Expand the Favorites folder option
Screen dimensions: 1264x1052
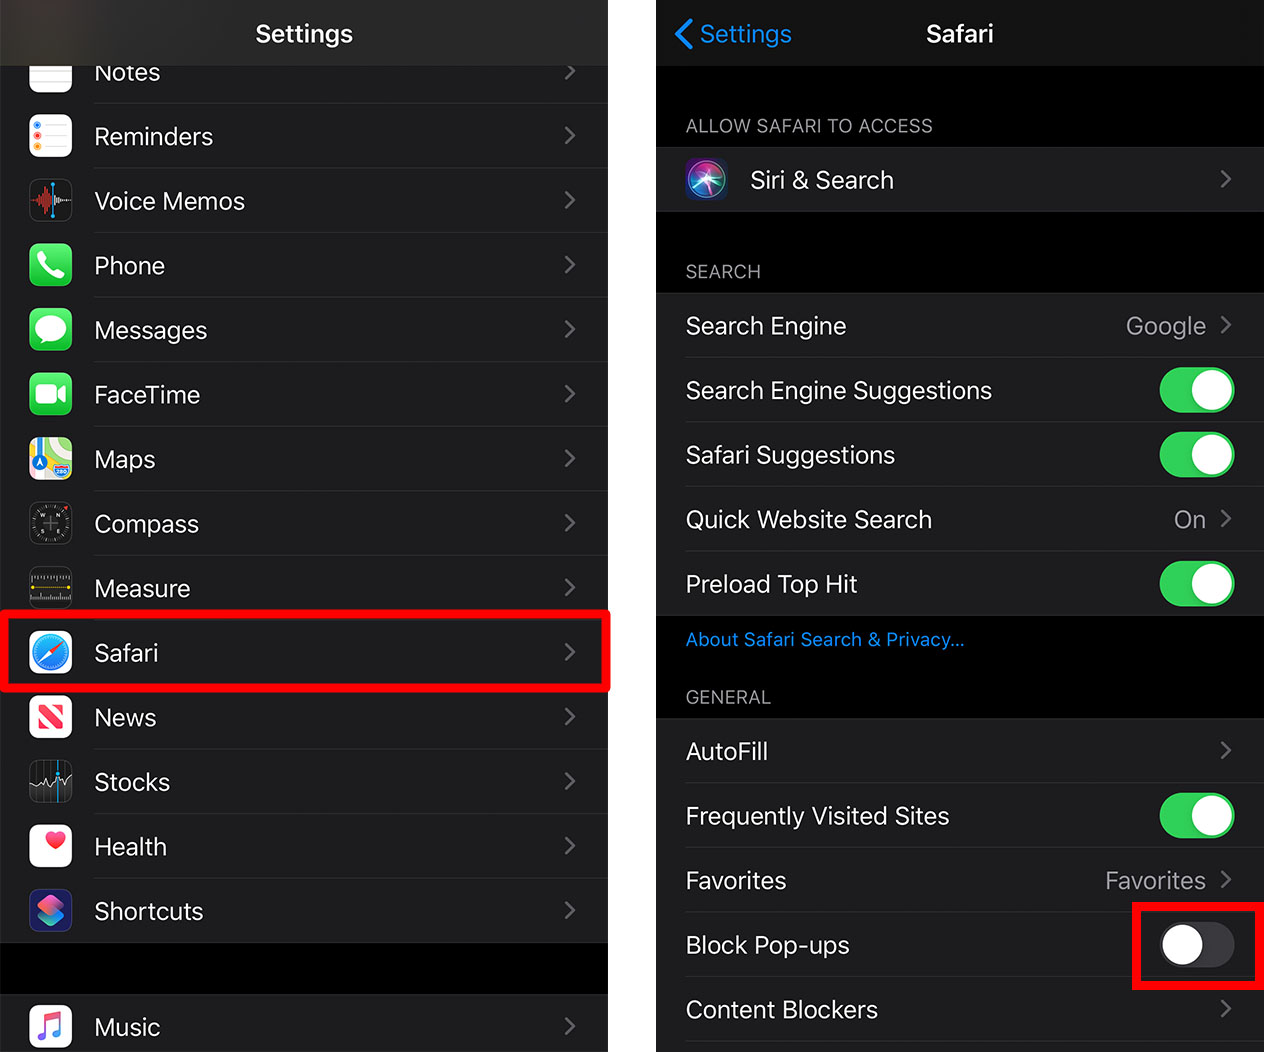pyautogui.click(x=1167, y=881)
